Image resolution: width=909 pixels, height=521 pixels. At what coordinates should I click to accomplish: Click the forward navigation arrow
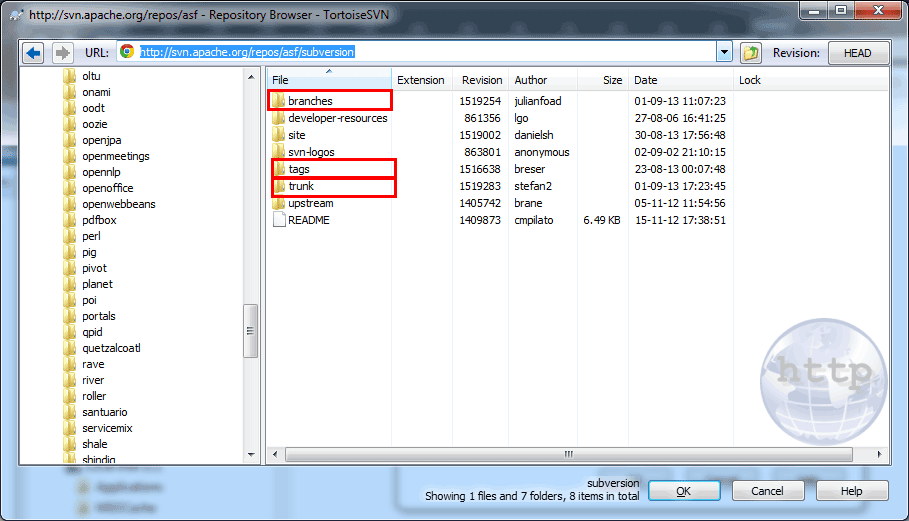(62, 53)
